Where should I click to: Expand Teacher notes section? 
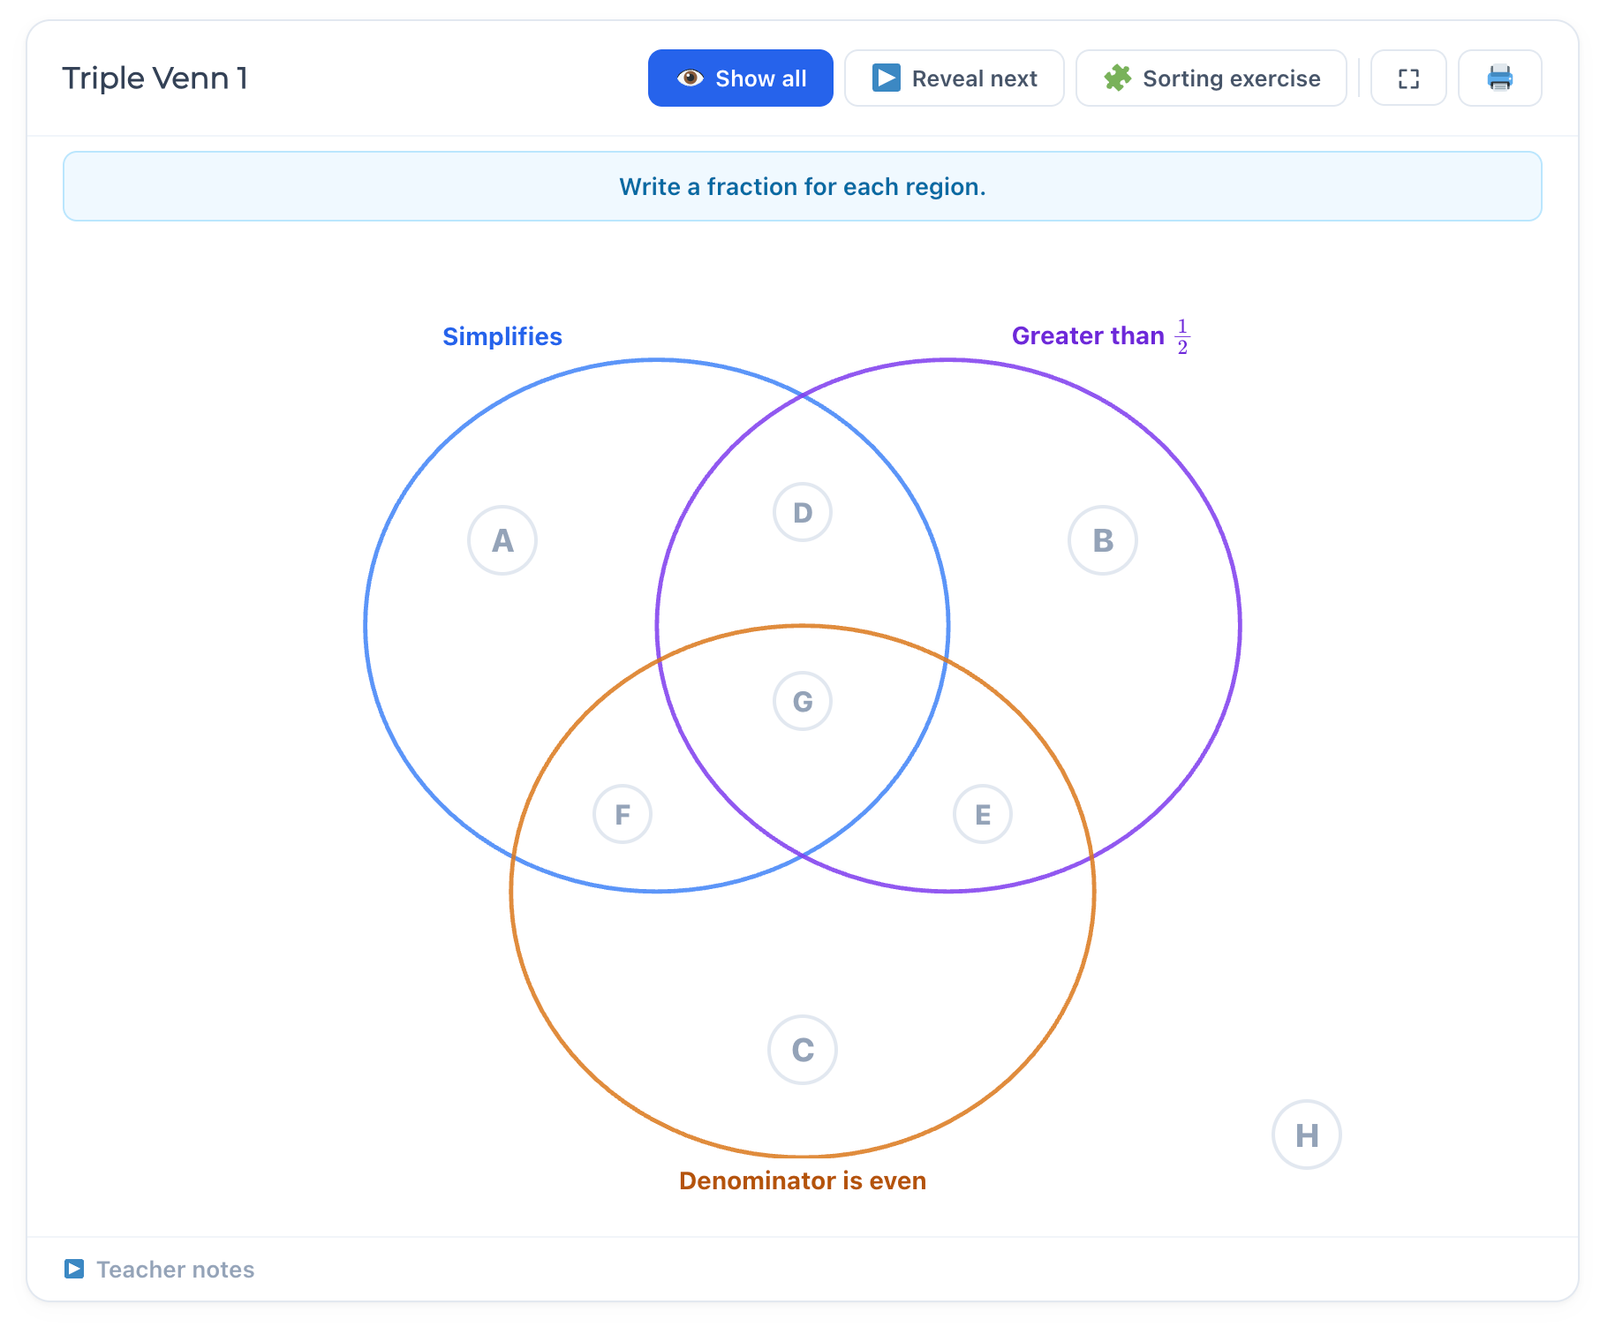175,1269
